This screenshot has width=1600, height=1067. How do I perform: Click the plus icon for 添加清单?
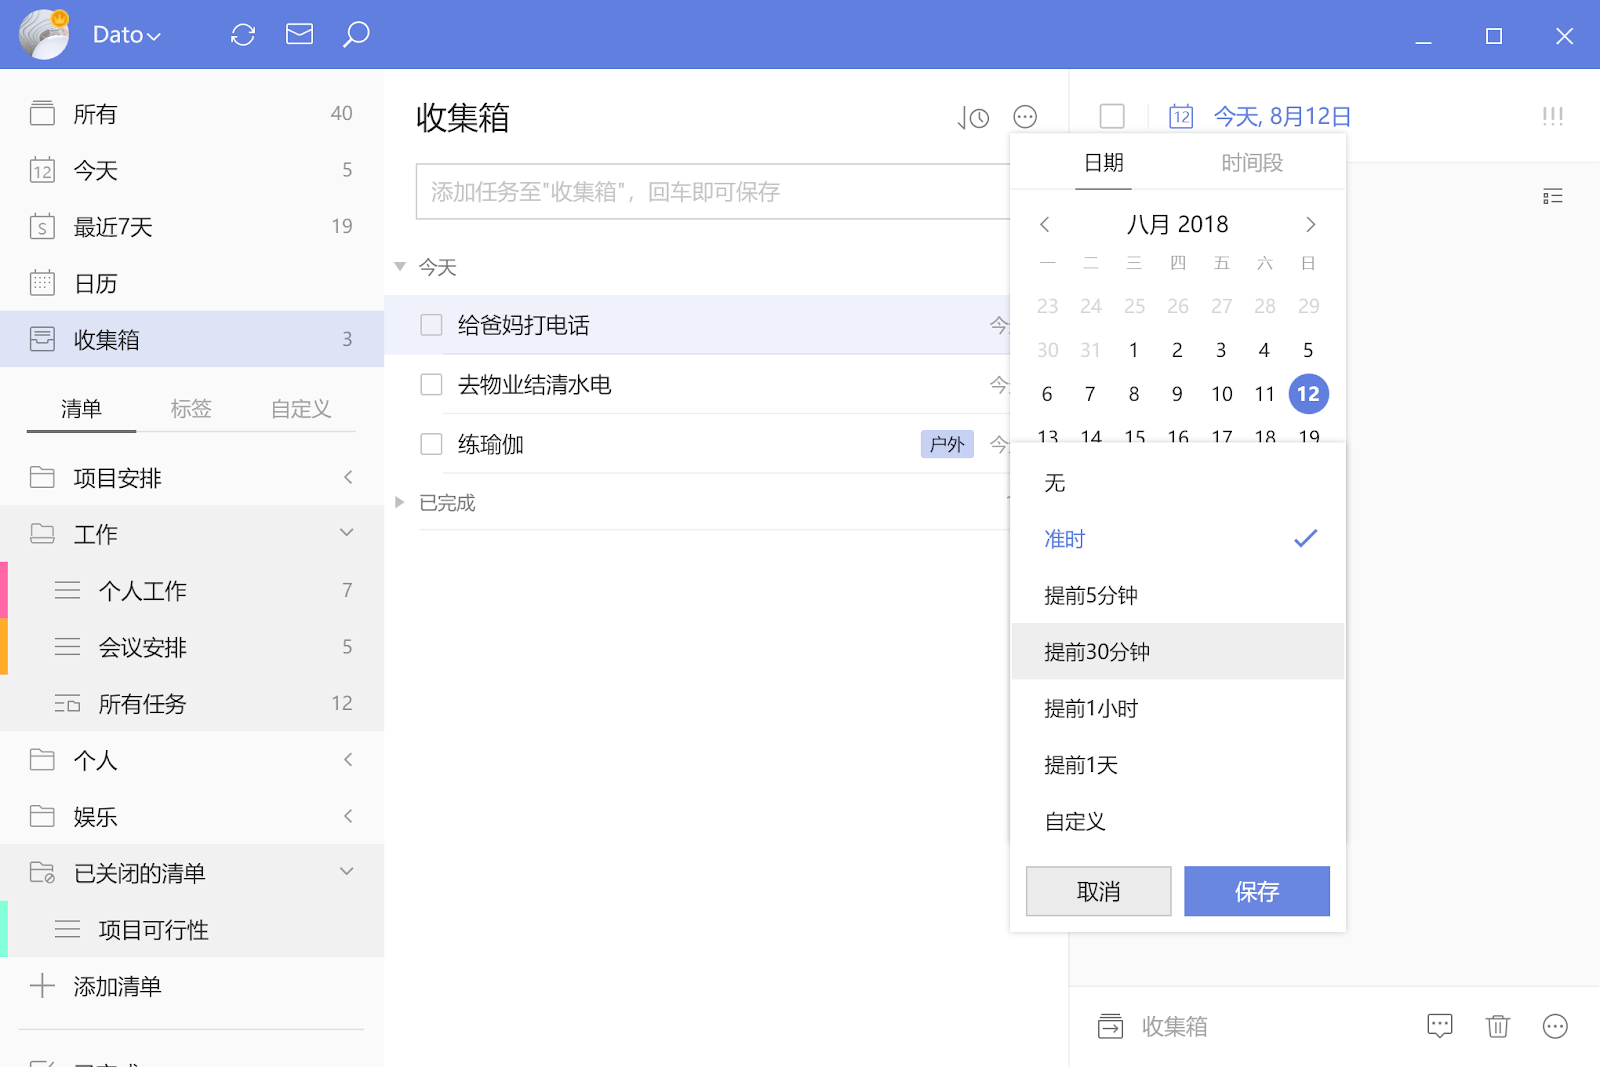42,986
